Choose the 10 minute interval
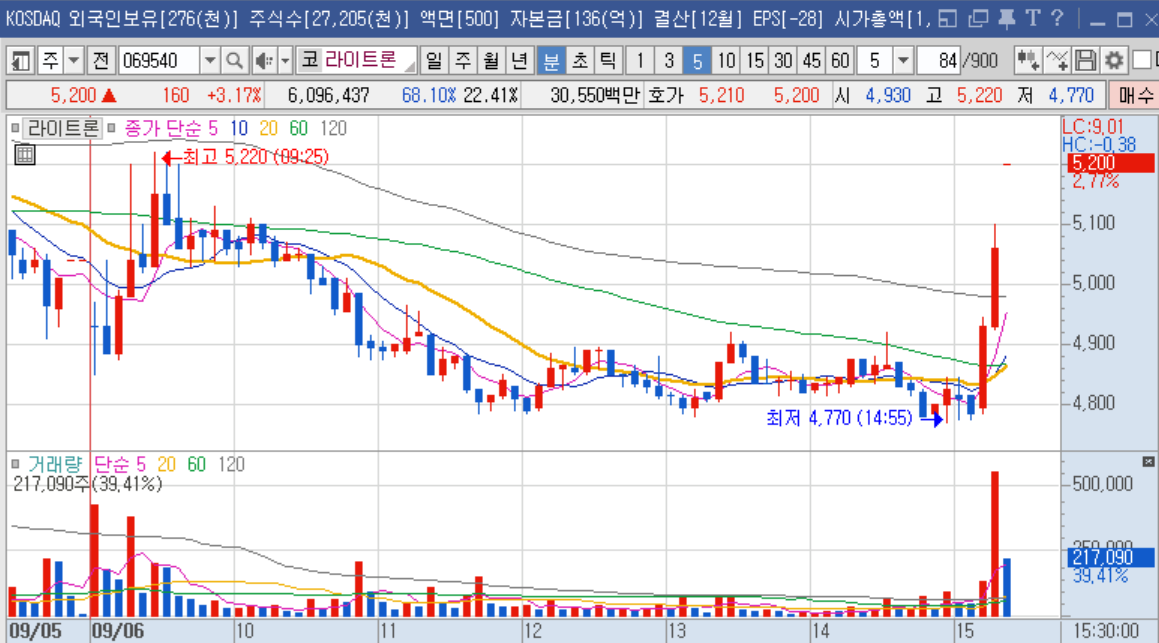 coord(726,61)
